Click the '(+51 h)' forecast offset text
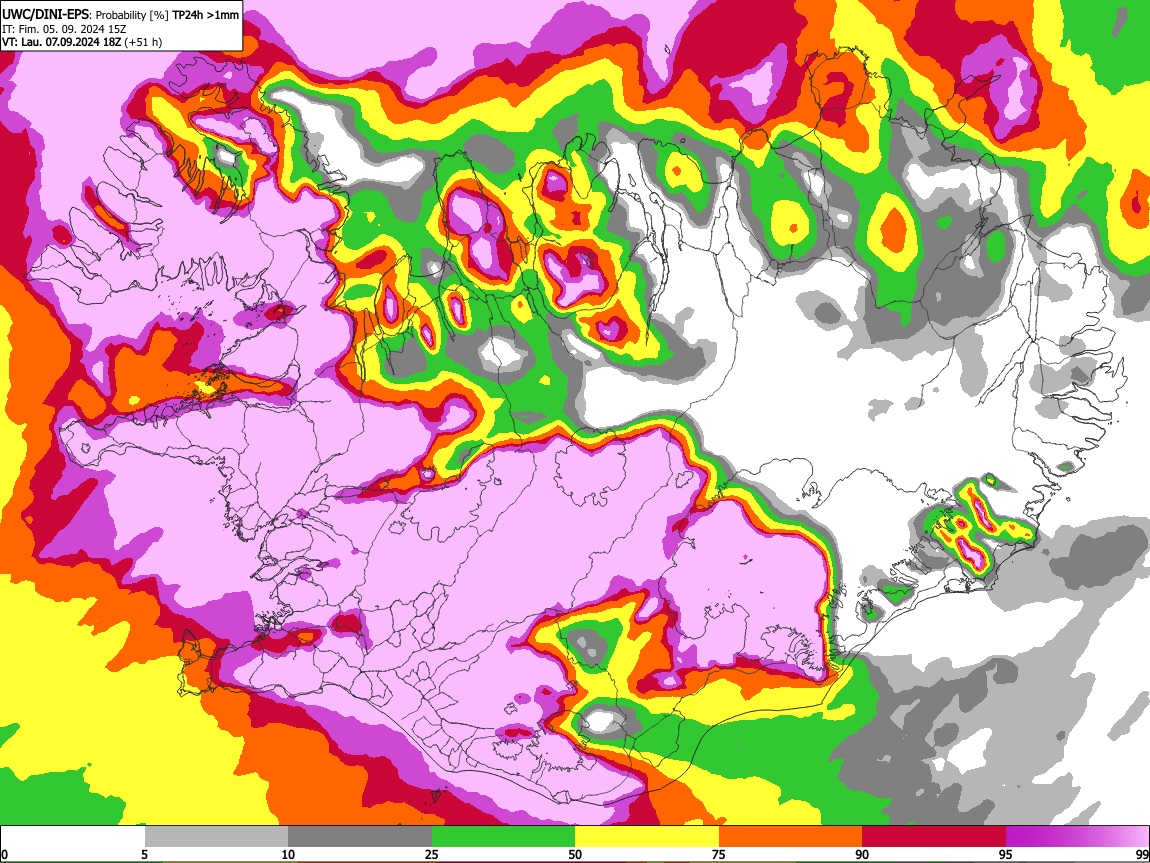Screen dimensions: 1150x863 [143, 42]
